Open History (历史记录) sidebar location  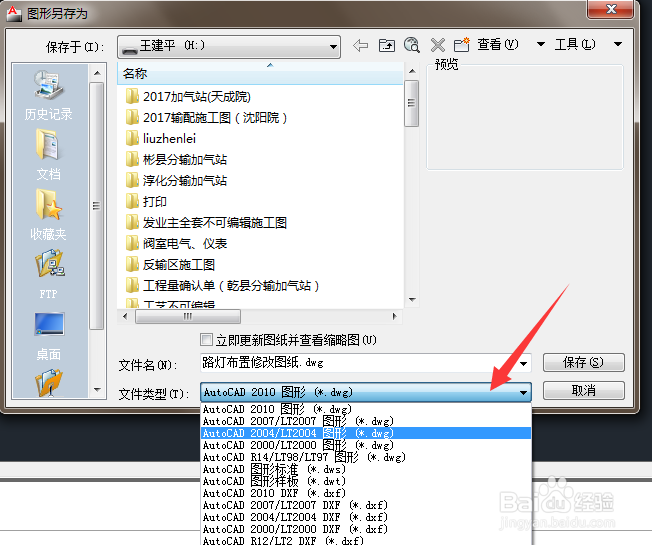pos(49,96)
